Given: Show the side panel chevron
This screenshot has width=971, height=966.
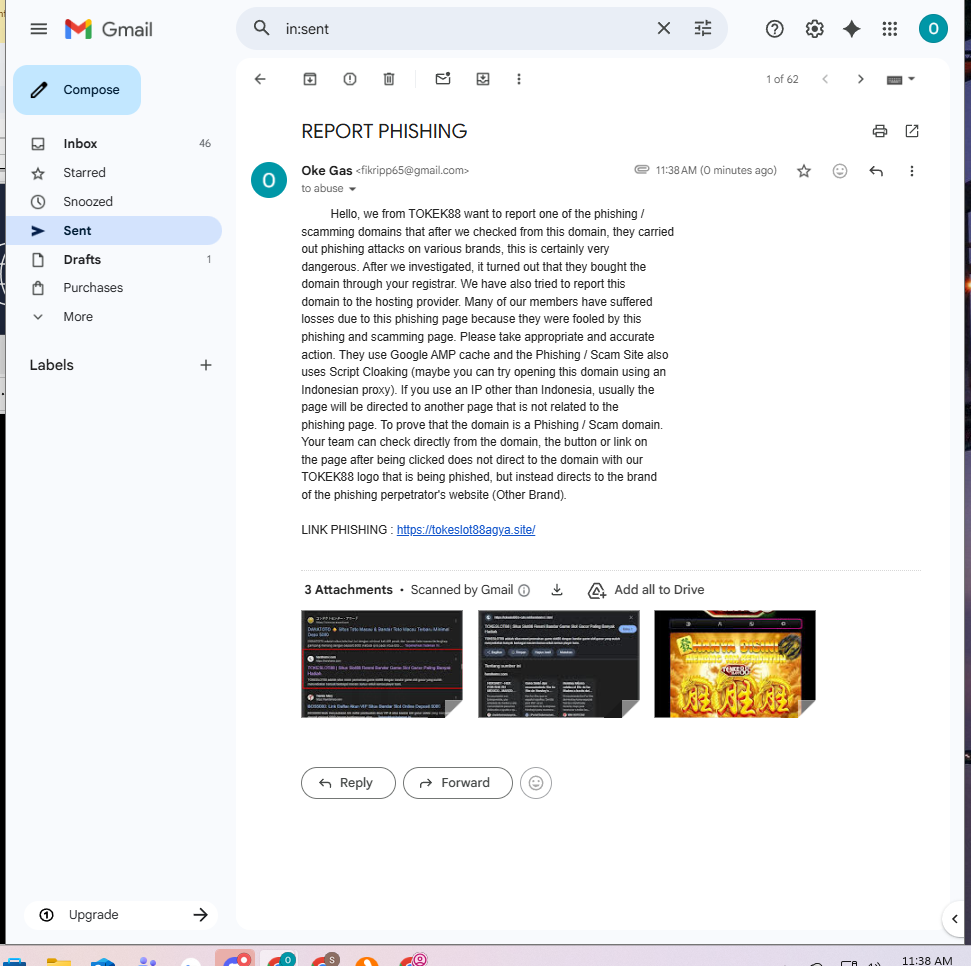Looking at the screenshot, I should click(955, 919).
